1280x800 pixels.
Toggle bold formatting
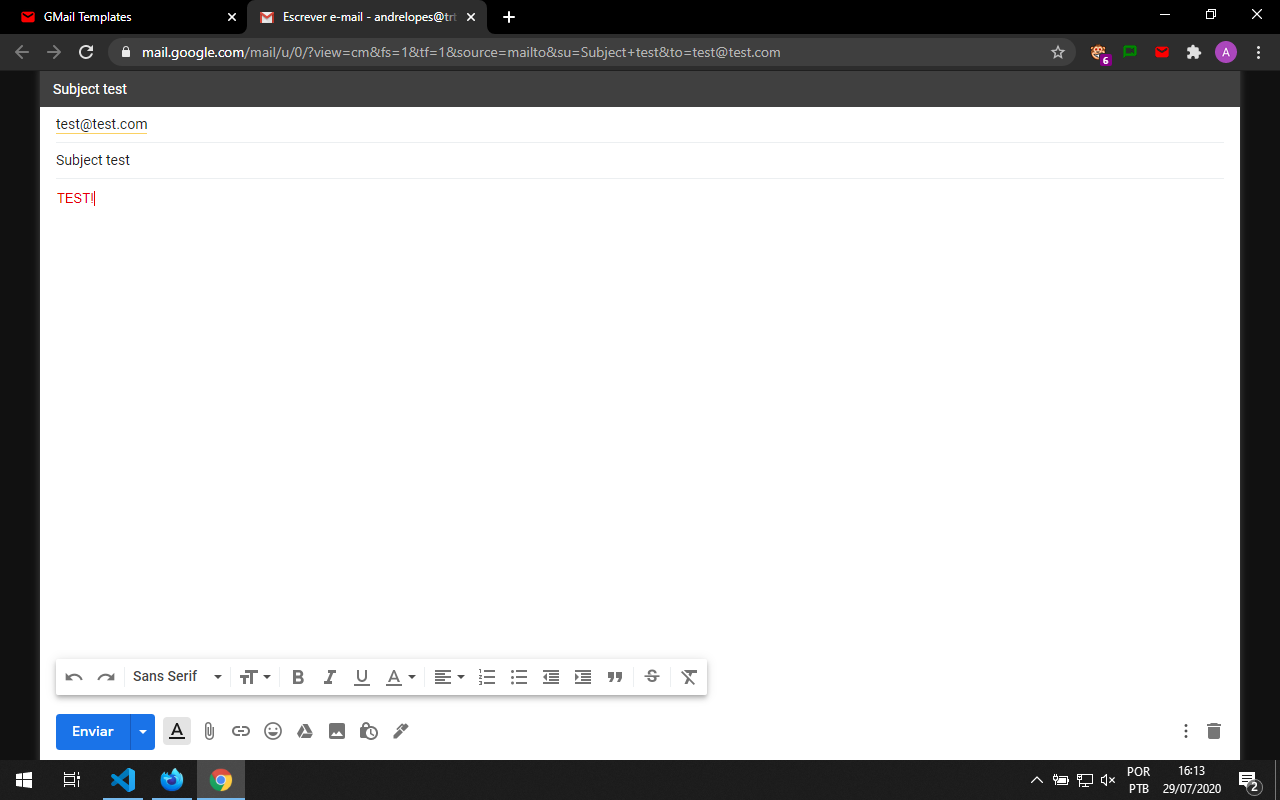click(x=297, y=677)
